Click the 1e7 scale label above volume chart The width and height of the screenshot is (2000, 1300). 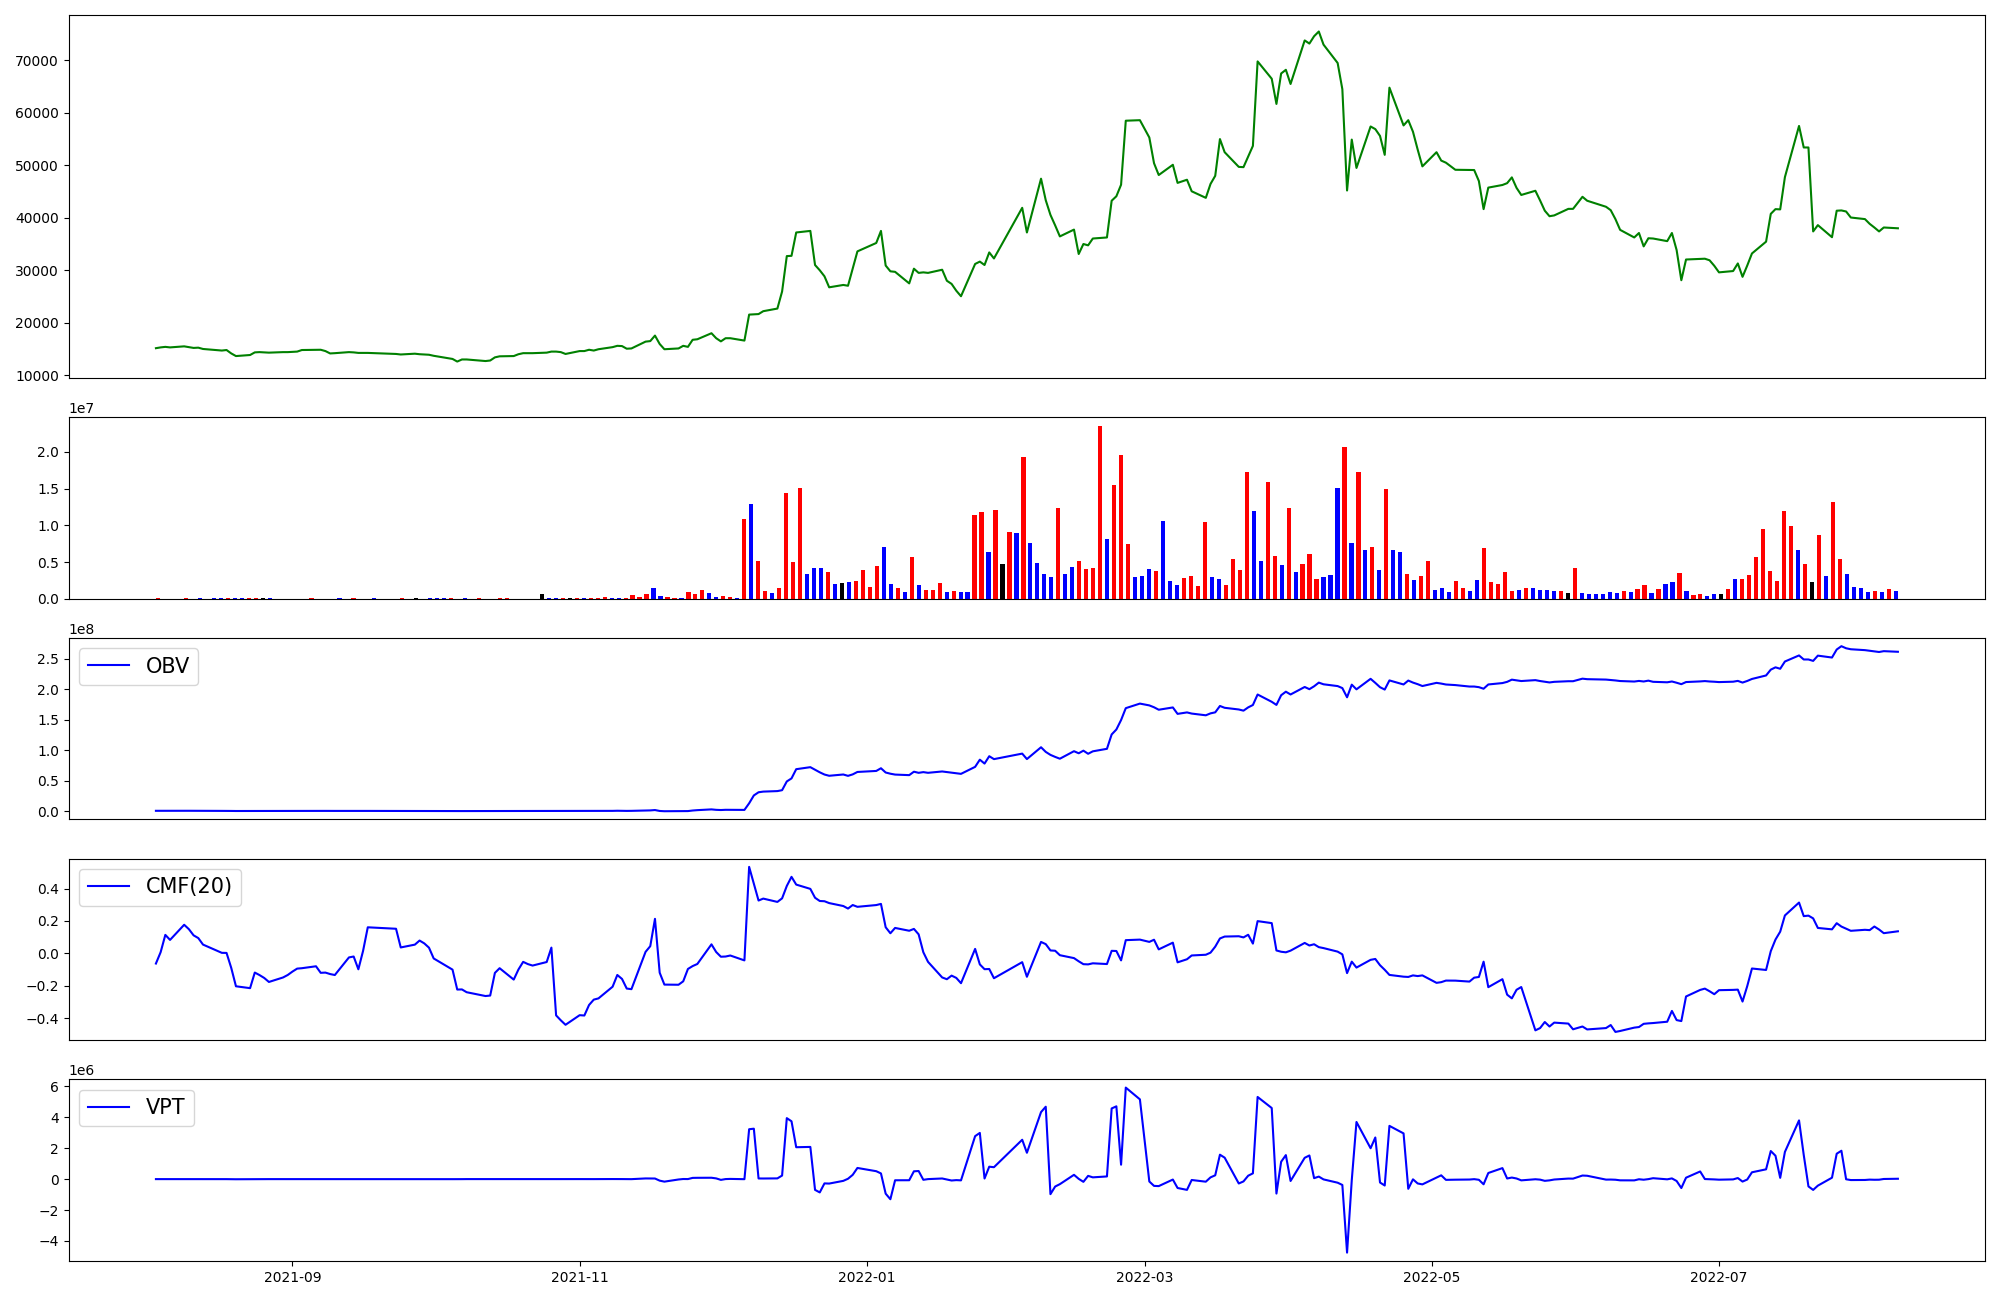81,408
